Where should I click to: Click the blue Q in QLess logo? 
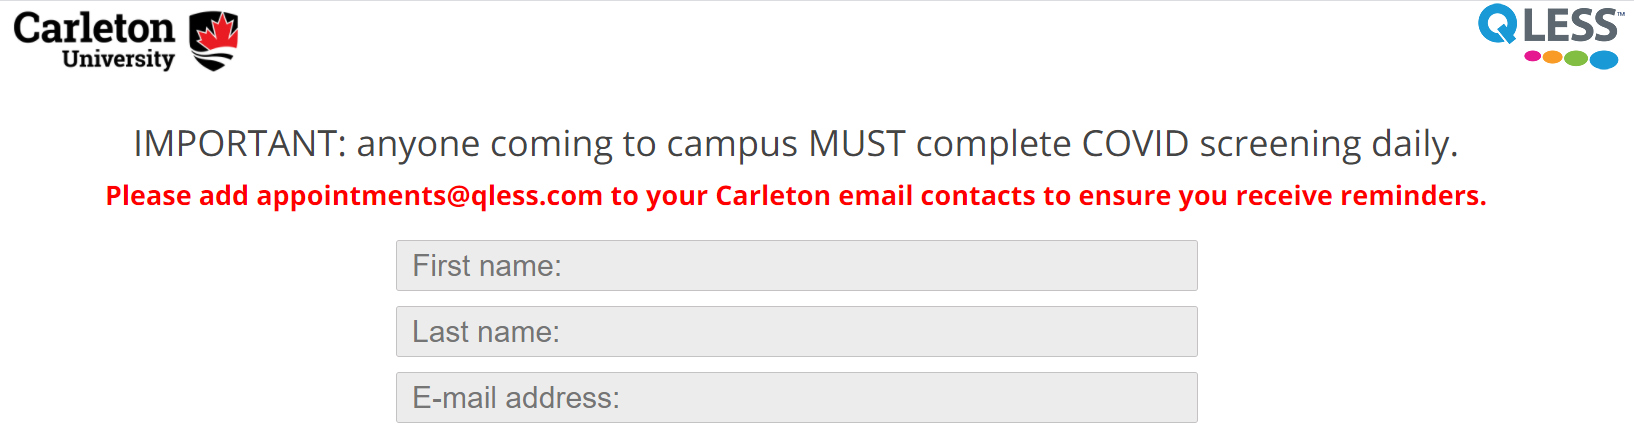tap(1497, 25)
